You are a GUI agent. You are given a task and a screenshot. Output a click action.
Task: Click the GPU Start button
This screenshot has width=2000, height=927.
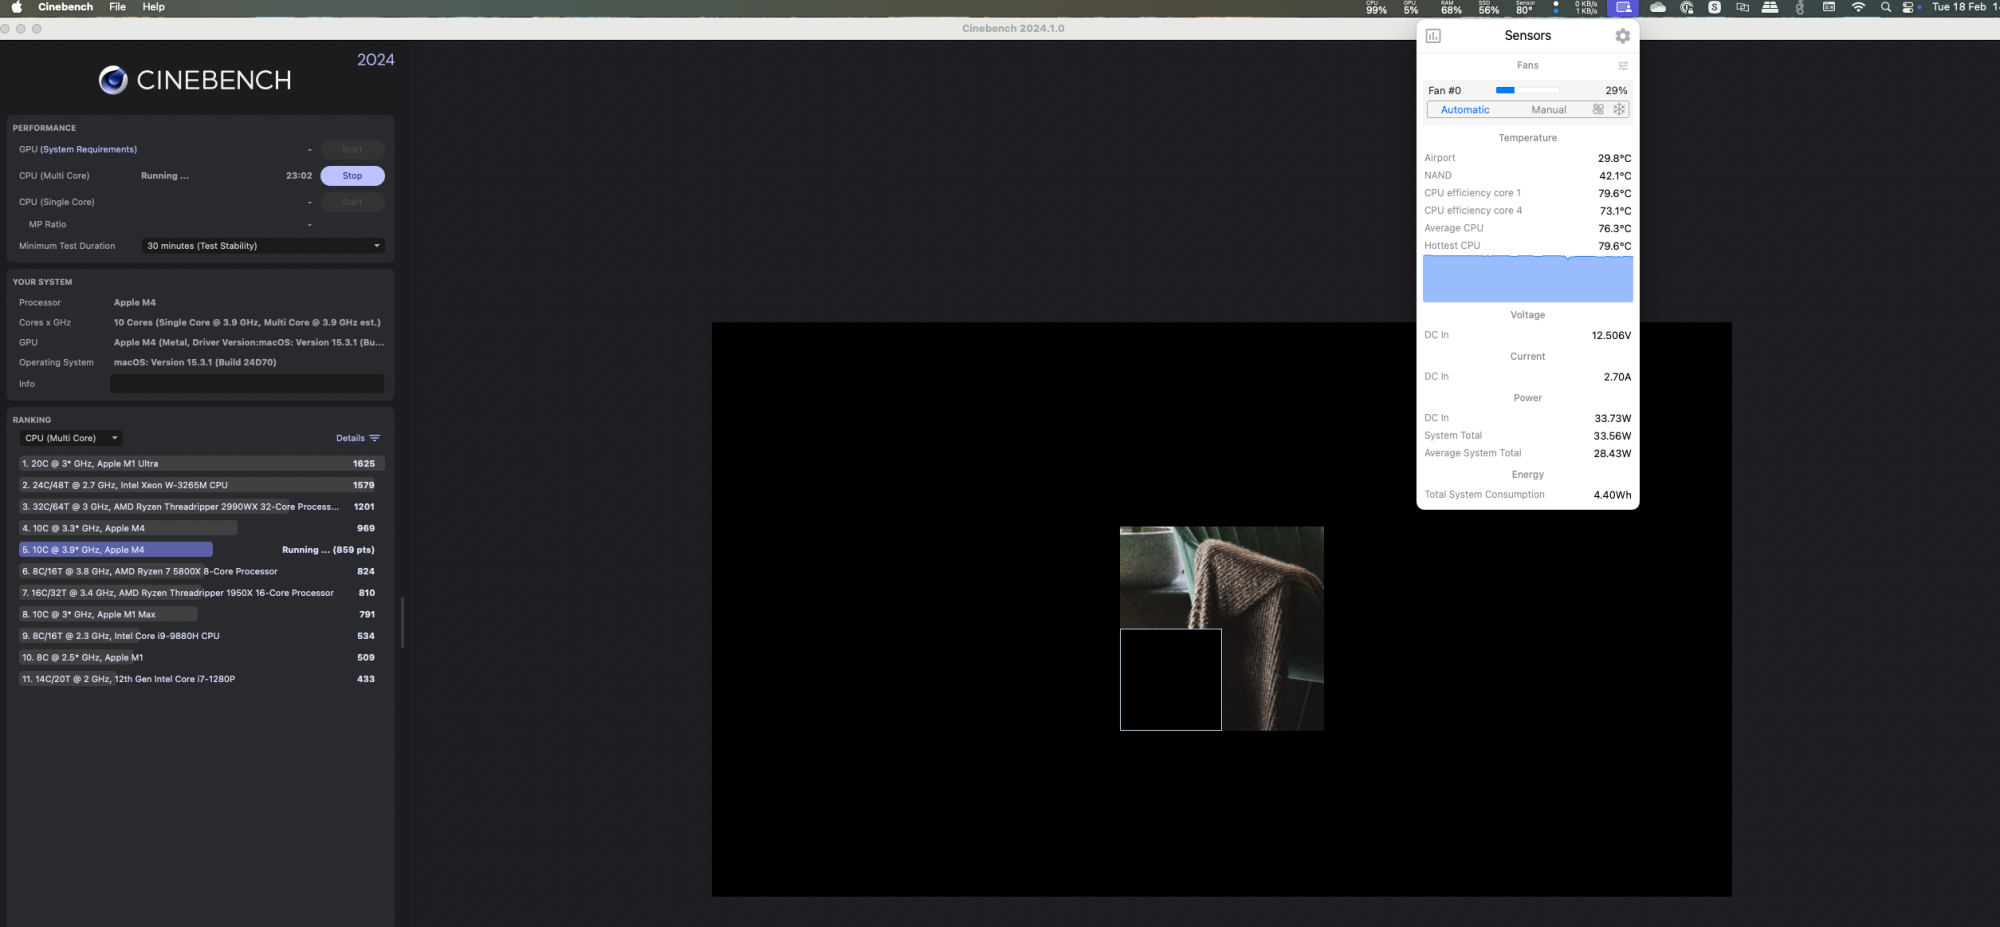(352, 149)
